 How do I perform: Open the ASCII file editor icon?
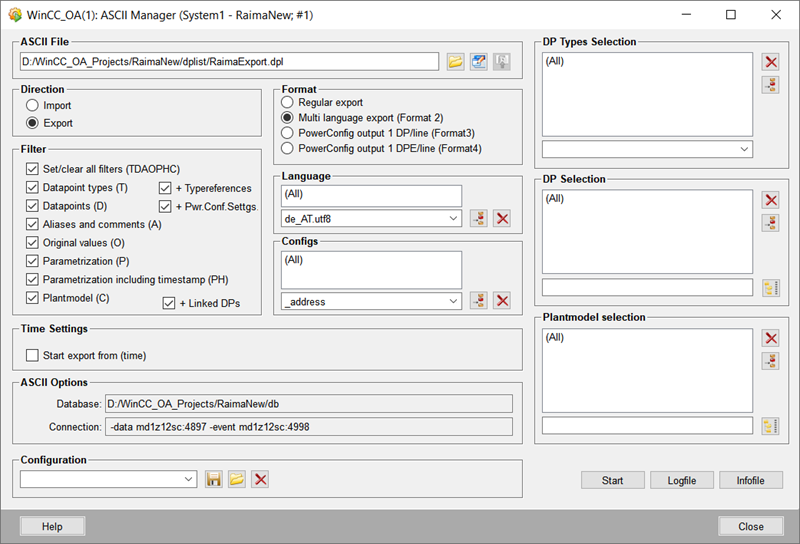point(479,62)
